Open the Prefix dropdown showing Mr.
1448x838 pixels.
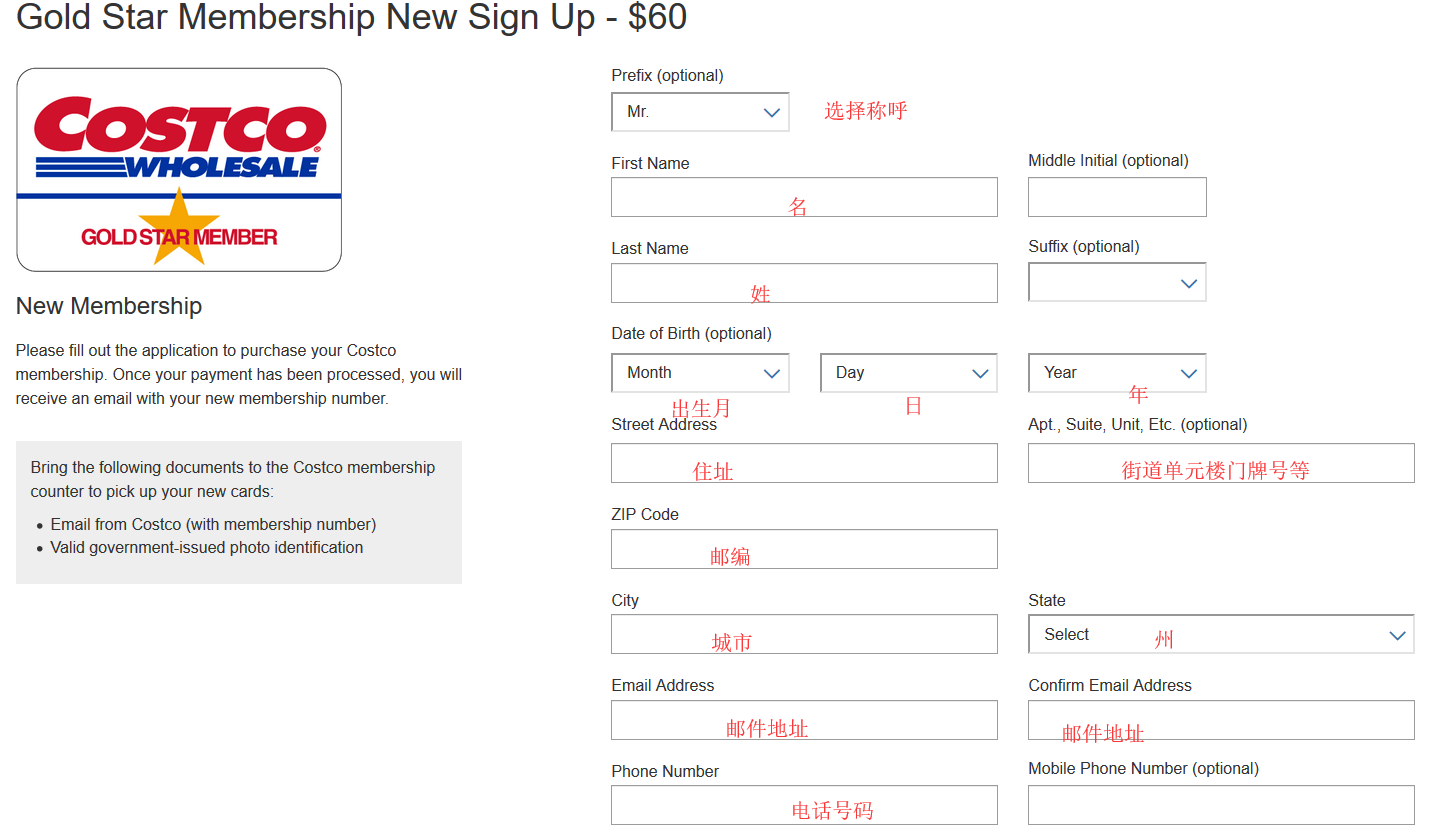pyautogui.click(x=699, y=112)
